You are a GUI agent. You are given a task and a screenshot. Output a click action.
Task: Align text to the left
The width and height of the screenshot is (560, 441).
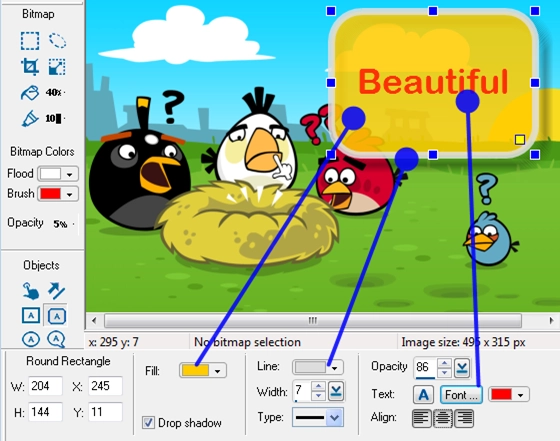coord(422,418)
